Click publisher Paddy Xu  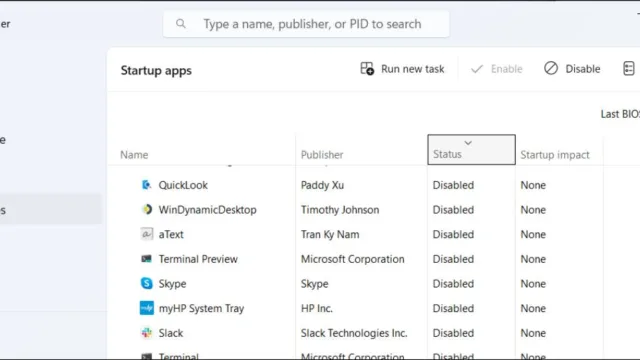pyautogui.click(x=322, y=185)
